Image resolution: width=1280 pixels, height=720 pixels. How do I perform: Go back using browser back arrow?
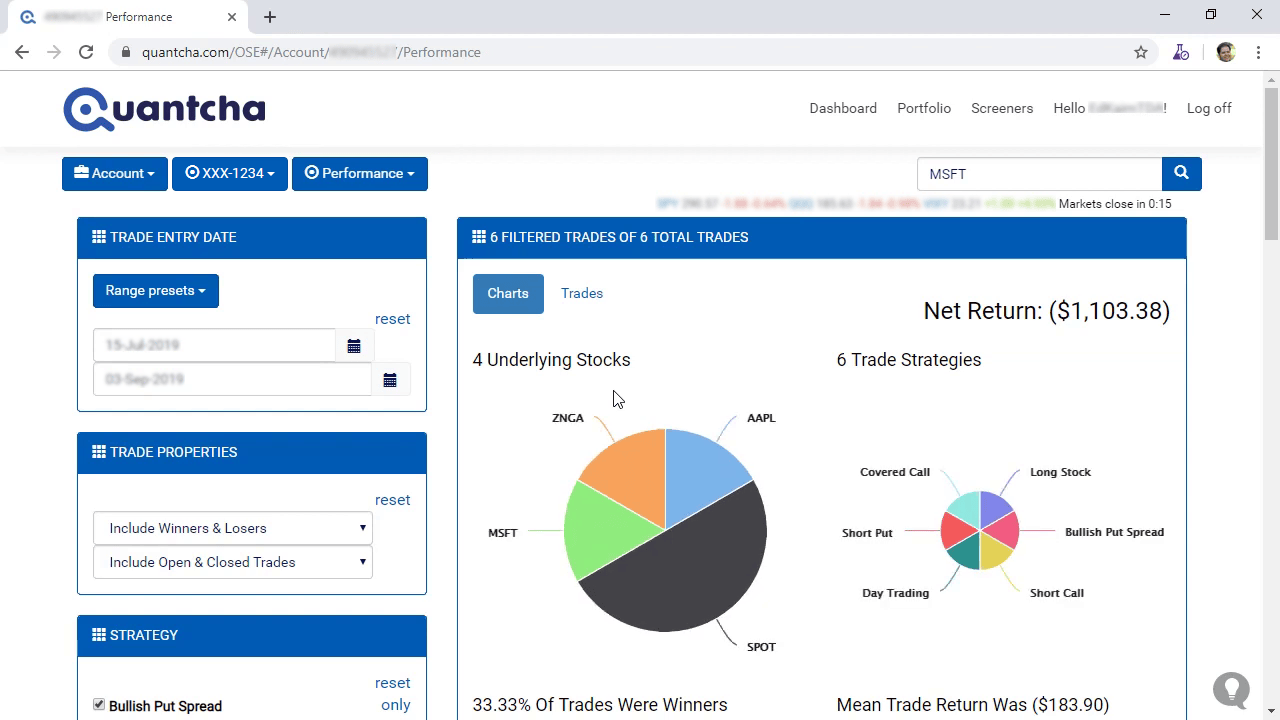22,52
